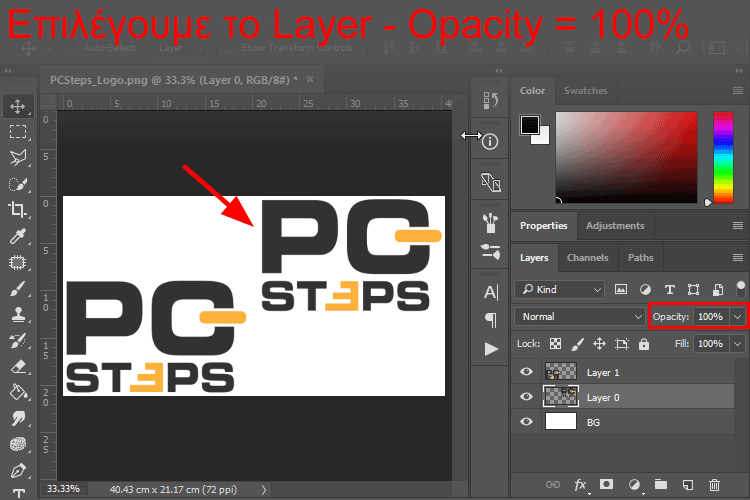Select the Polygonal Lasso tool
The height and width of the screenshot is (500, 750).
point(18,157)
